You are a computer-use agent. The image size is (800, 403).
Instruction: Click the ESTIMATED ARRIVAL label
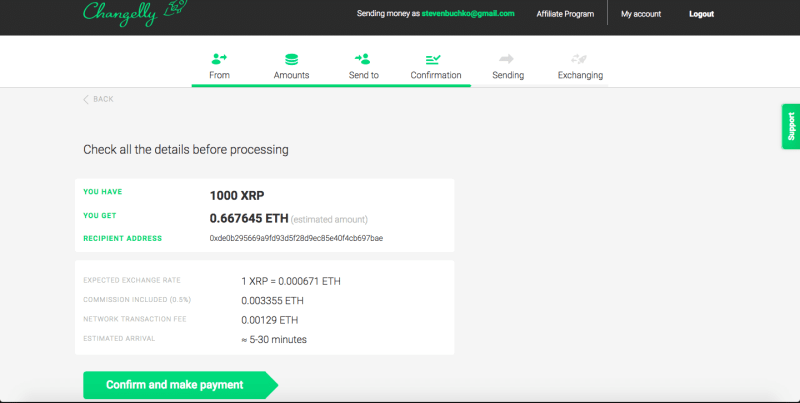(x=119, y=338)
